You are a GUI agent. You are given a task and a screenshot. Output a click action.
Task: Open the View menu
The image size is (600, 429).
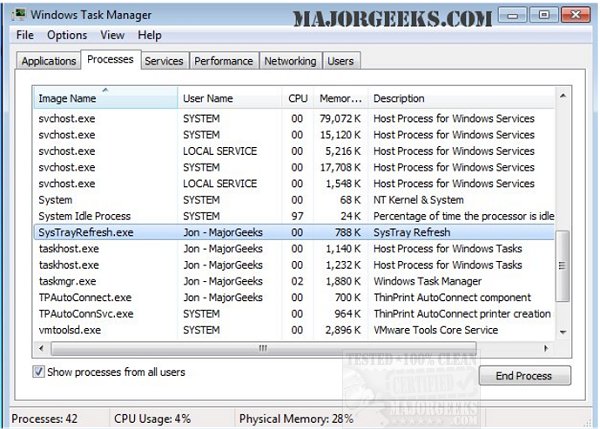(112, 35)
